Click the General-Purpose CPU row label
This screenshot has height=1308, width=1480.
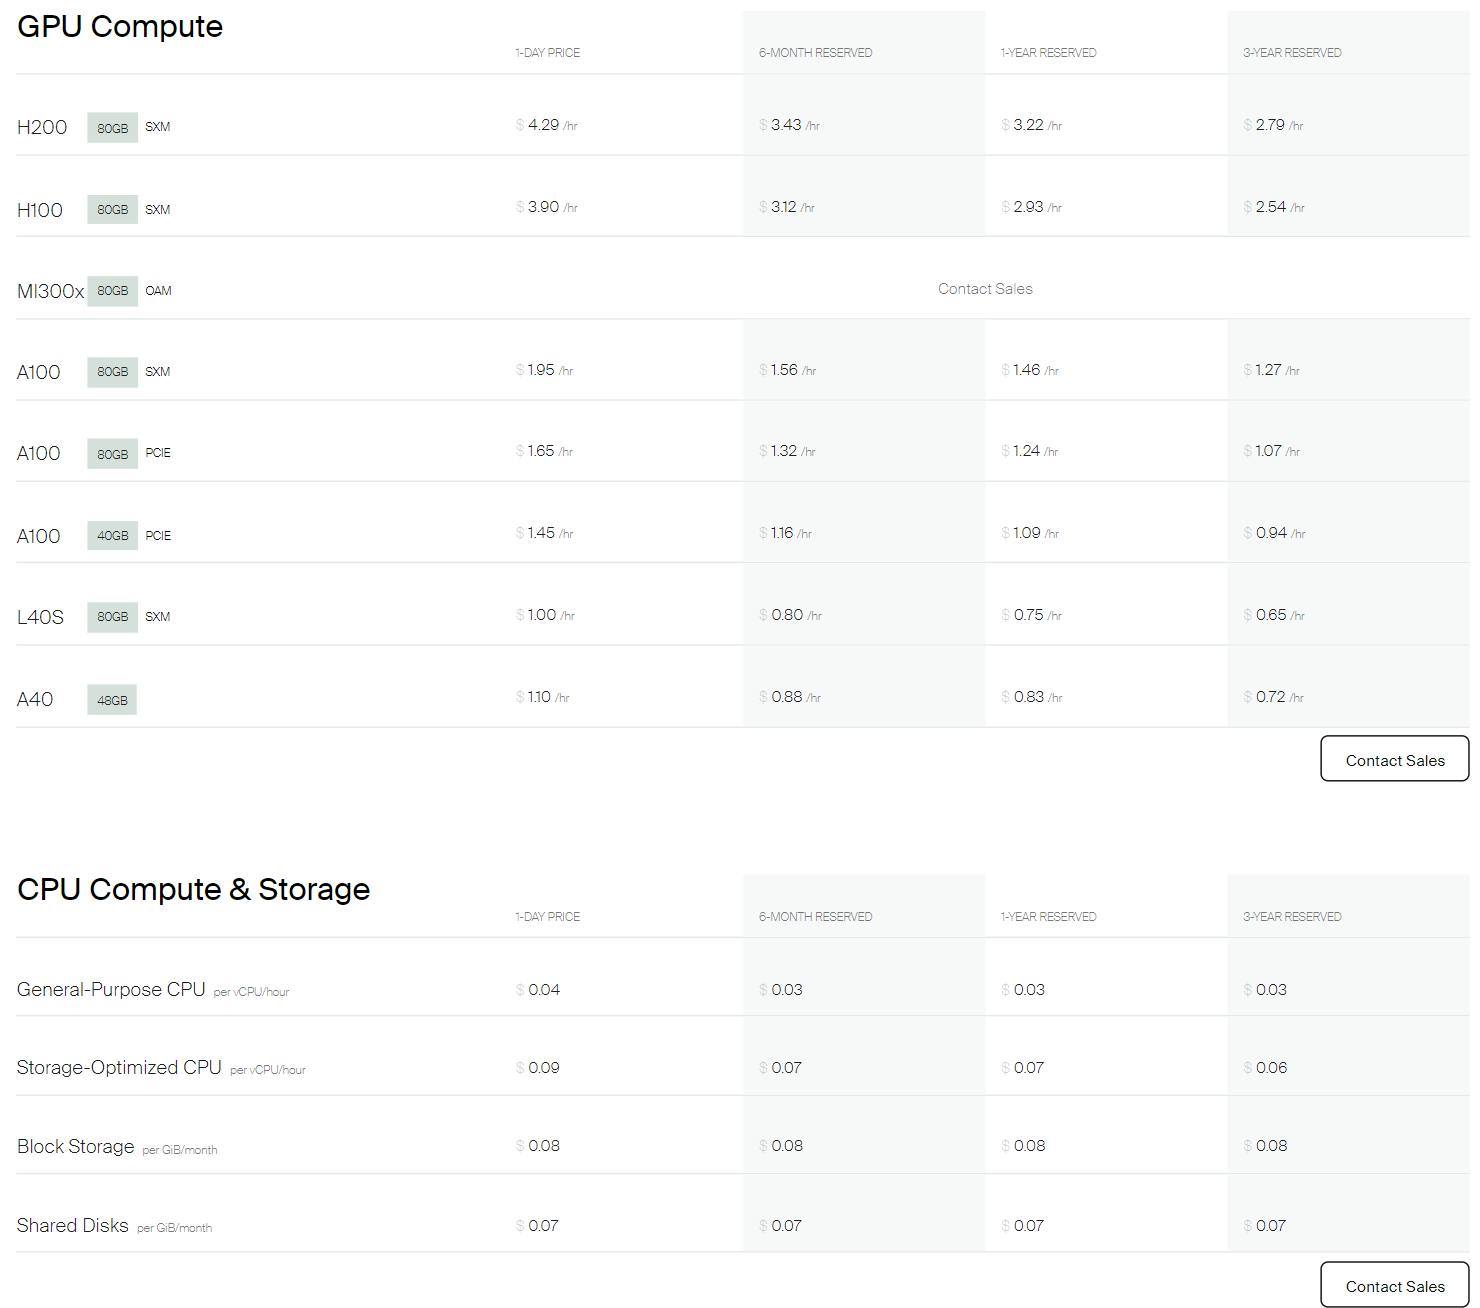(x=111, y=989)
